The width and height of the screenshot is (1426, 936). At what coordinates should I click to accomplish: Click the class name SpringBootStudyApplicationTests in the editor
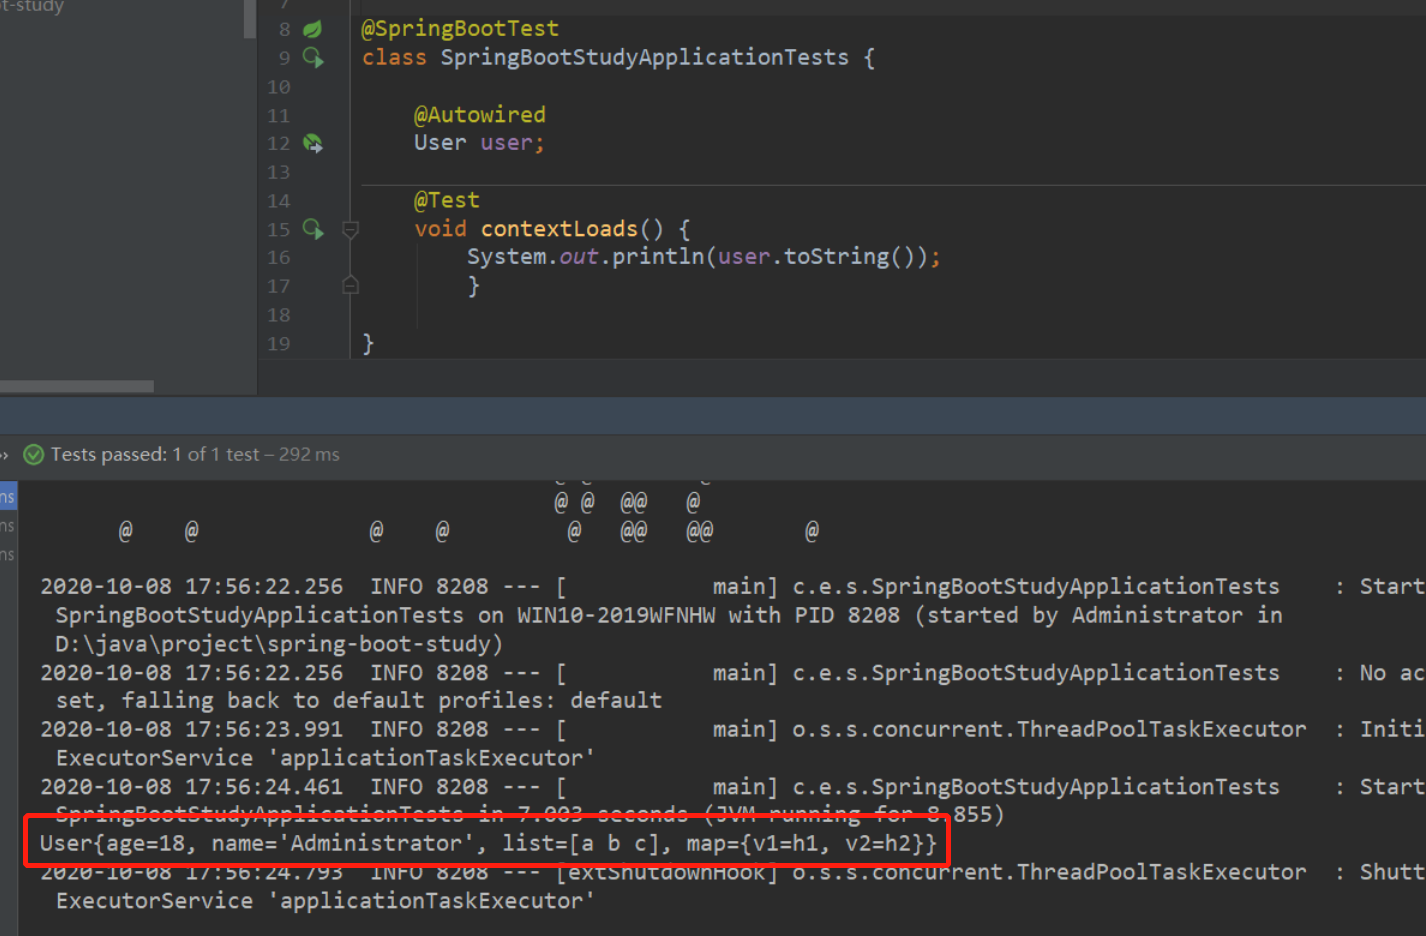(x=645, y=58)
